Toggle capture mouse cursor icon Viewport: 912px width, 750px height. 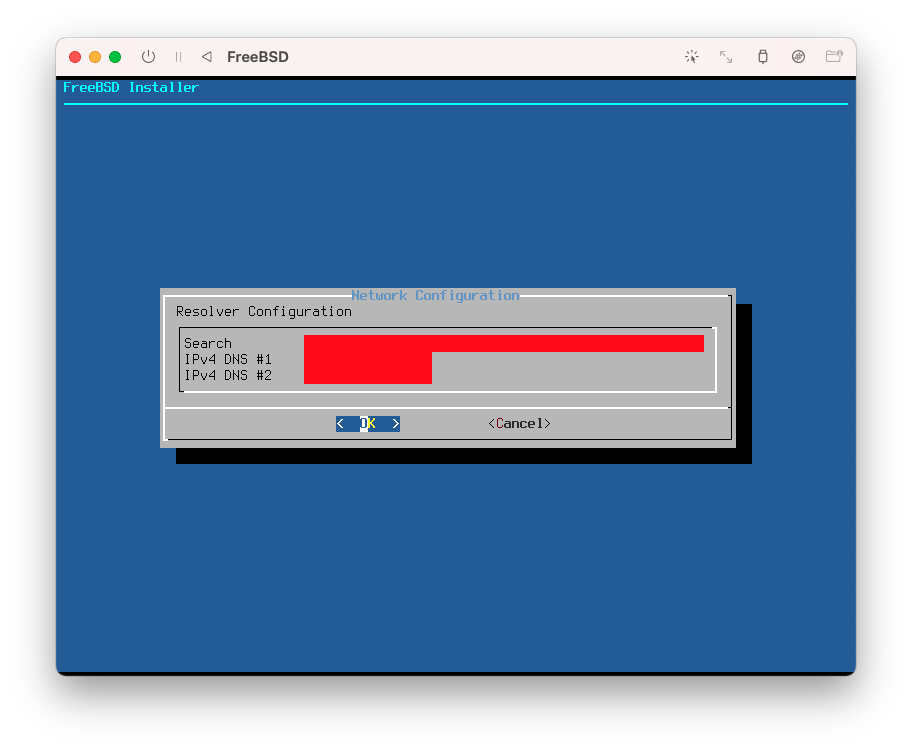point(692,56)
